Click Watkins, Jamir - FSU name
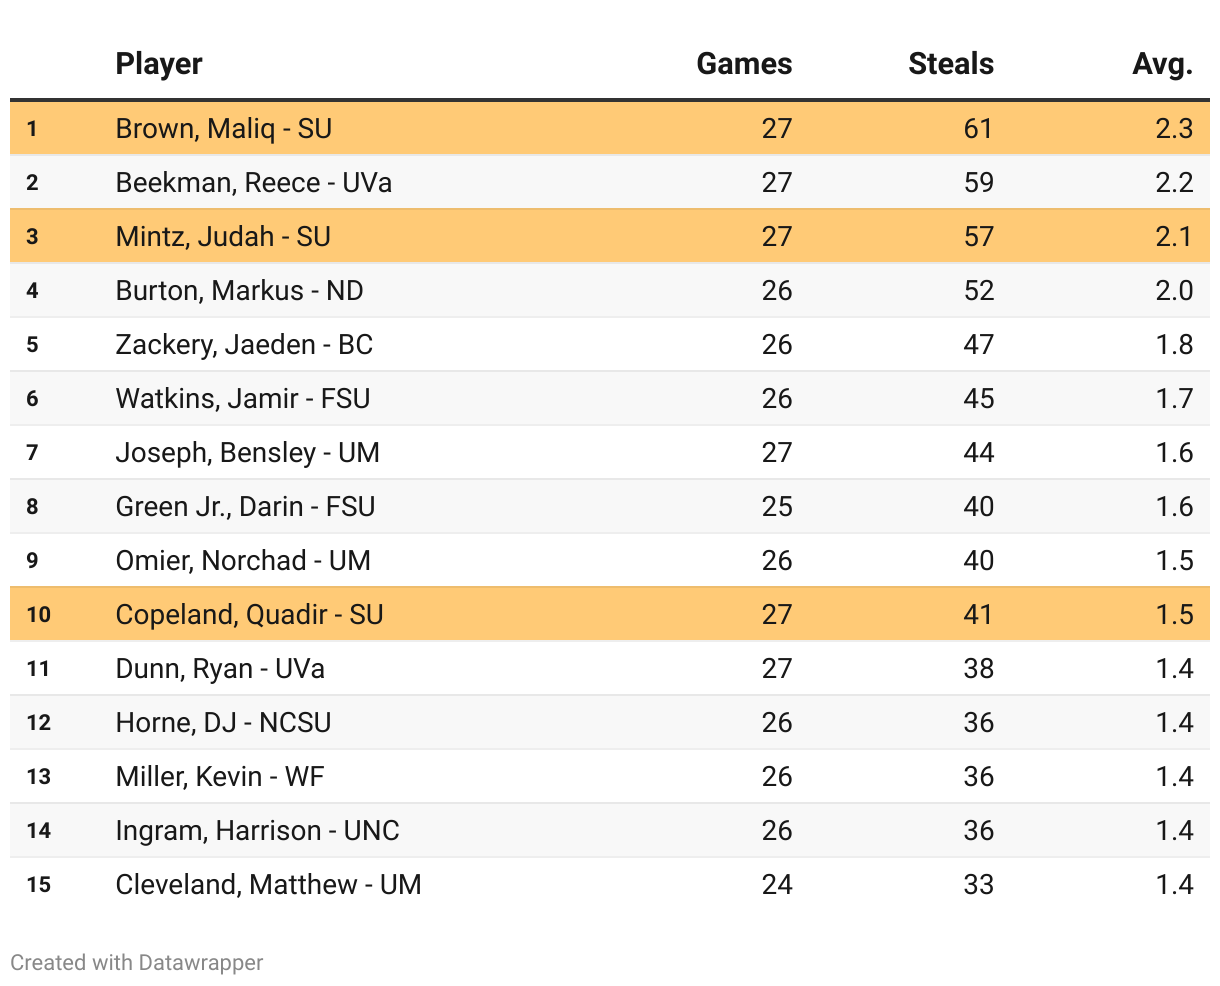This screenshot has width=1220, height=986. pos(243,399)
